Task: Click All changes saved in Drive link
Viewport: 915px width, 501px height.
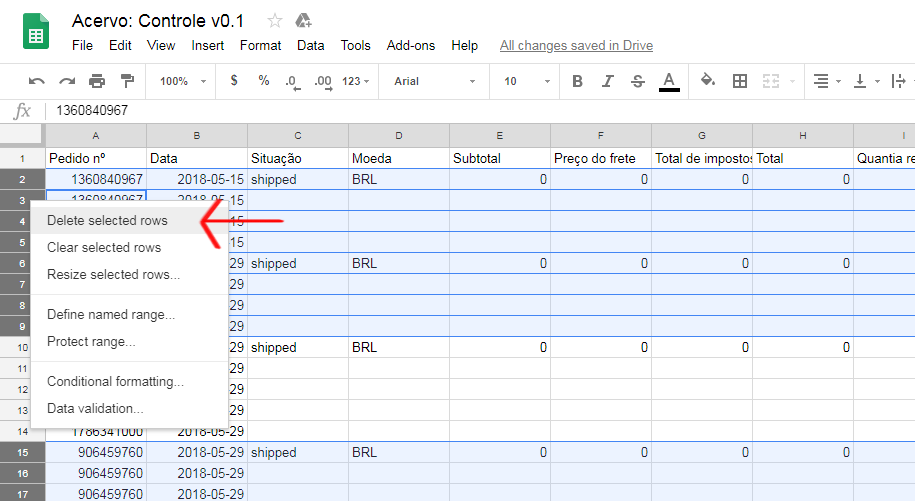Action: [576, 45]
